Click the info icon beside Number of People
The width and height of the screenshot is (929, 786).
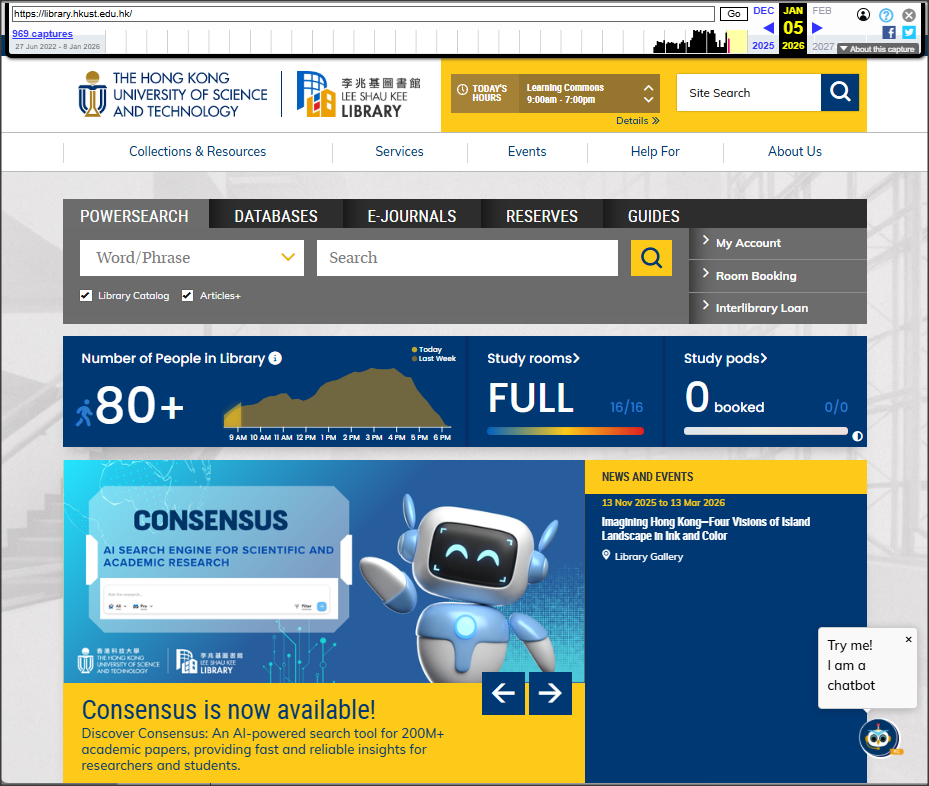pos(275,358)
